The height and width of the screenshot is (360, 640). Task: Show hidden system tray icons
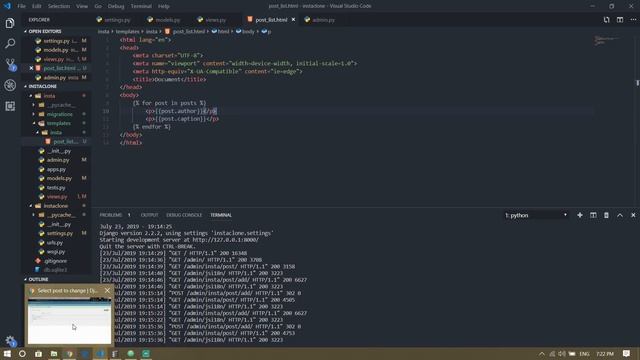[542, 353]
